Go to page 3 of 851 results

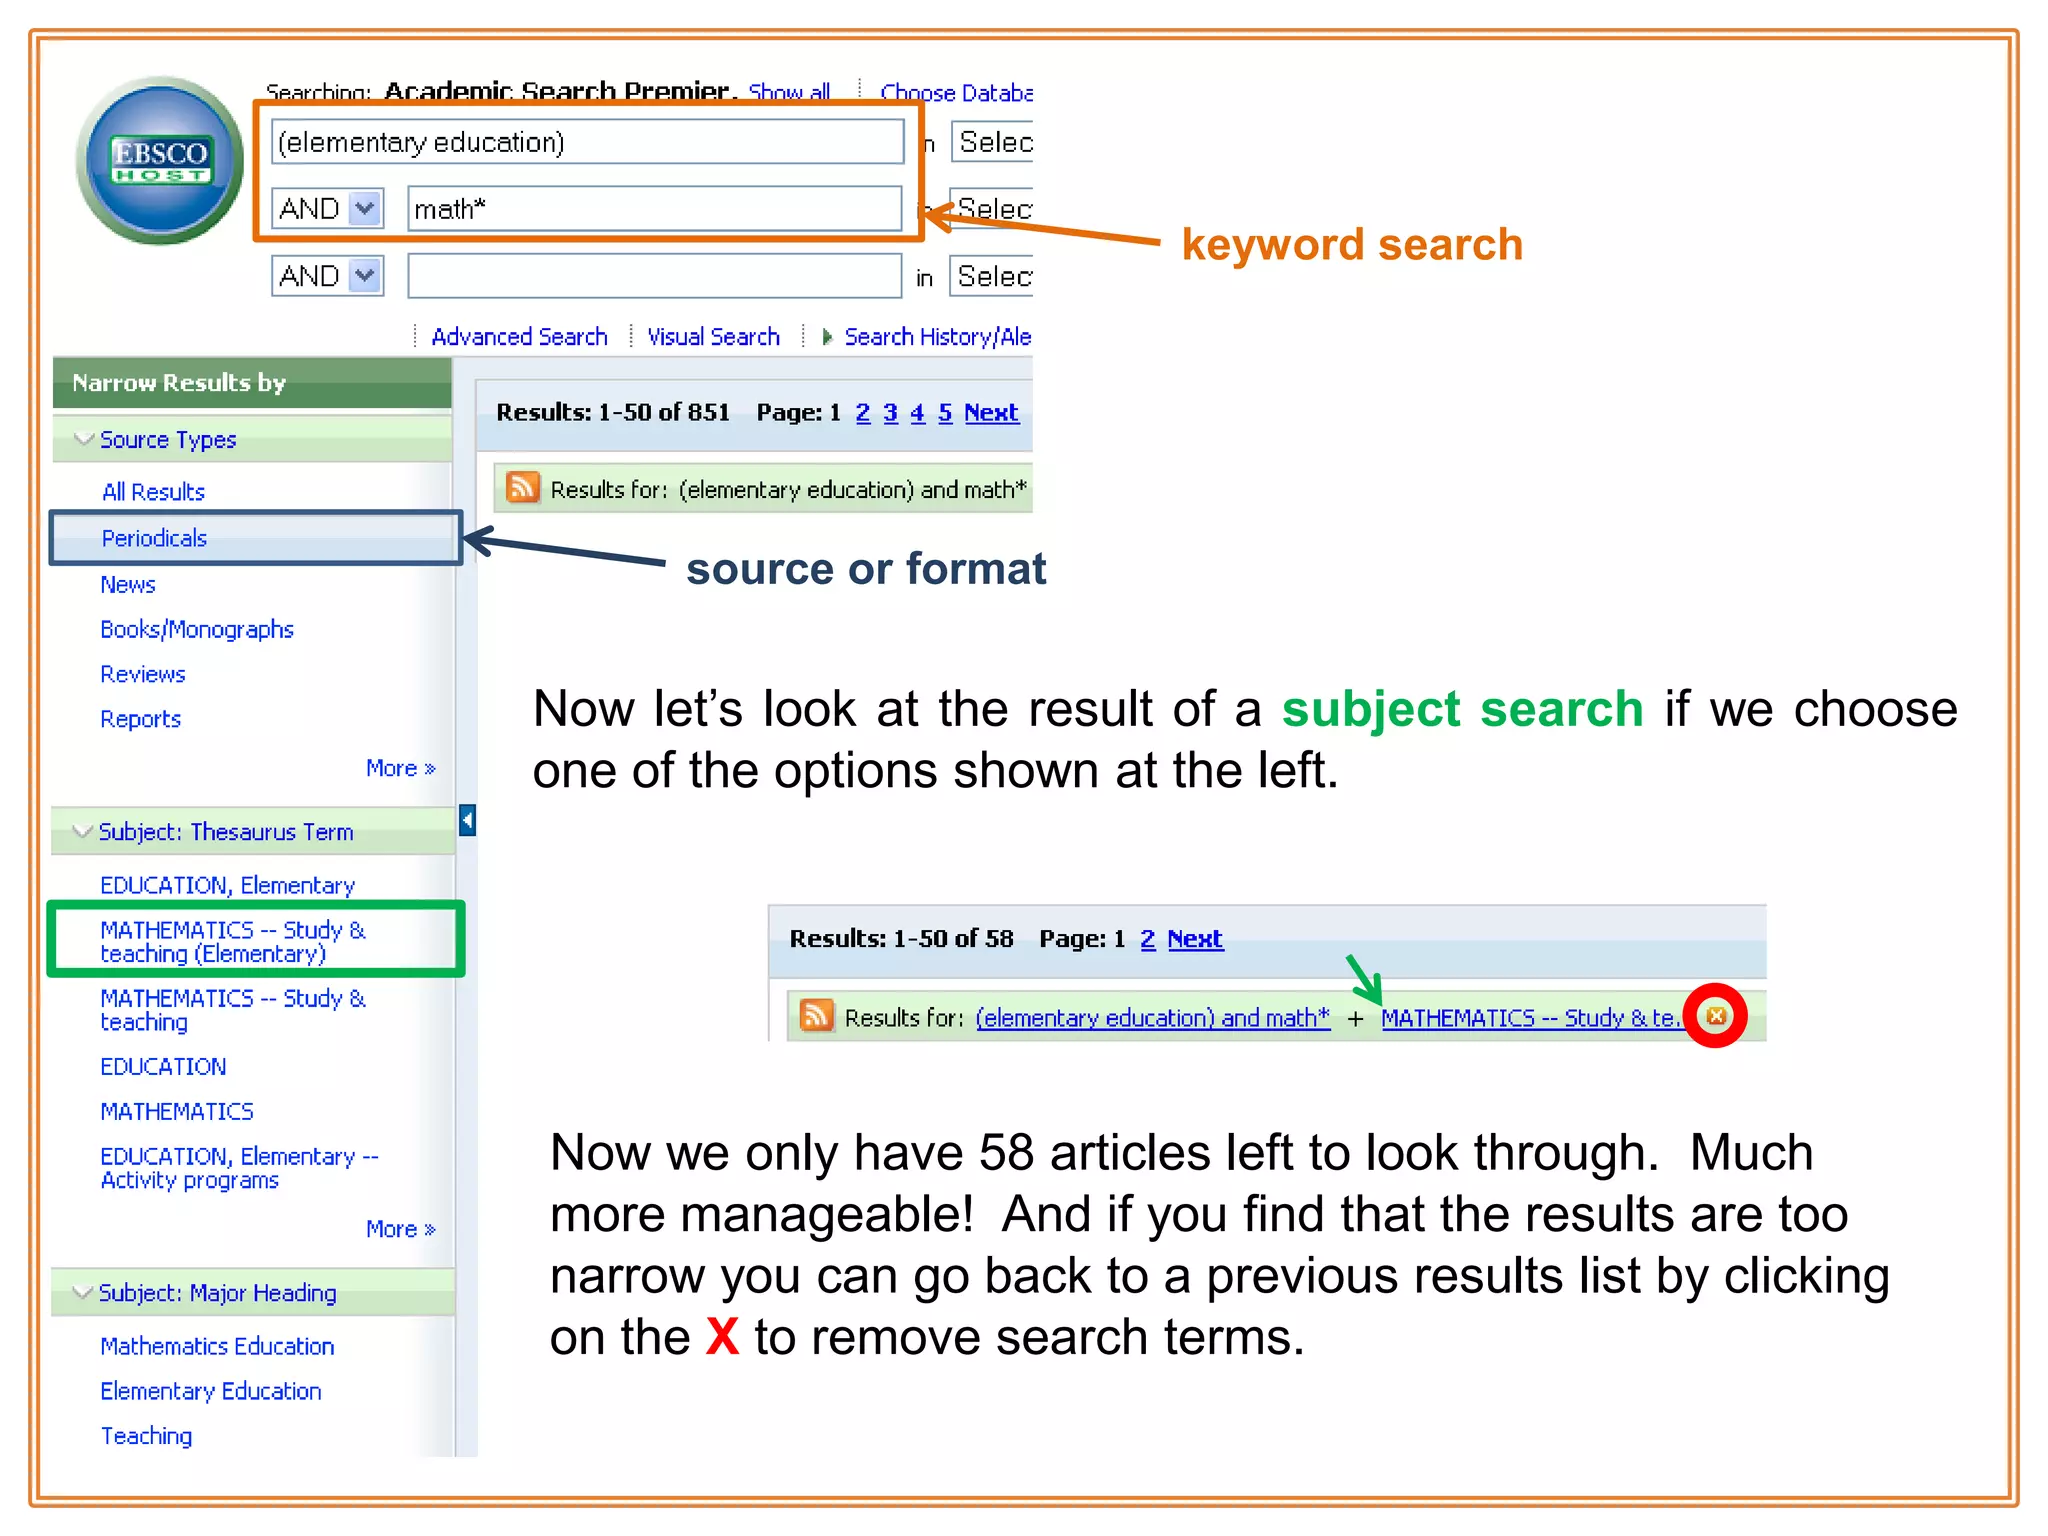pos(890,412)
